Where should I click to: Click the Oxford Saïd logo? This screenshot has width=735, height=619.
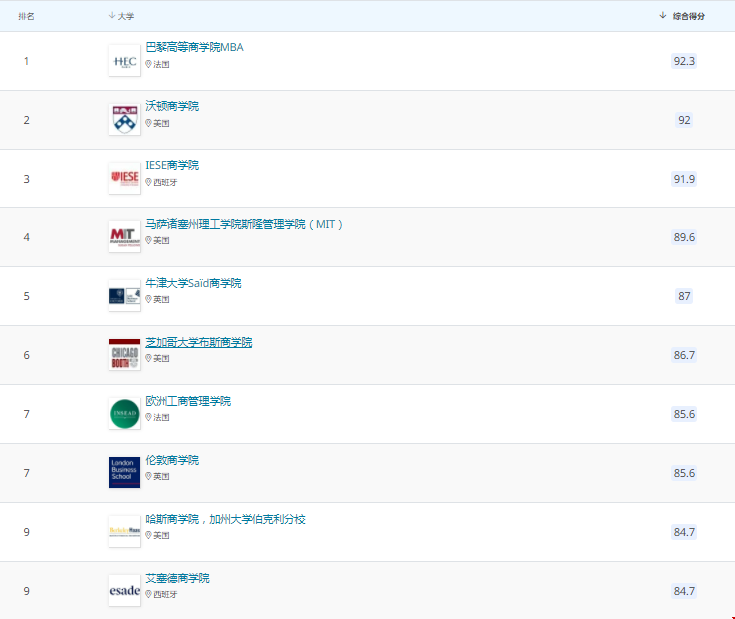coord(124,296)
